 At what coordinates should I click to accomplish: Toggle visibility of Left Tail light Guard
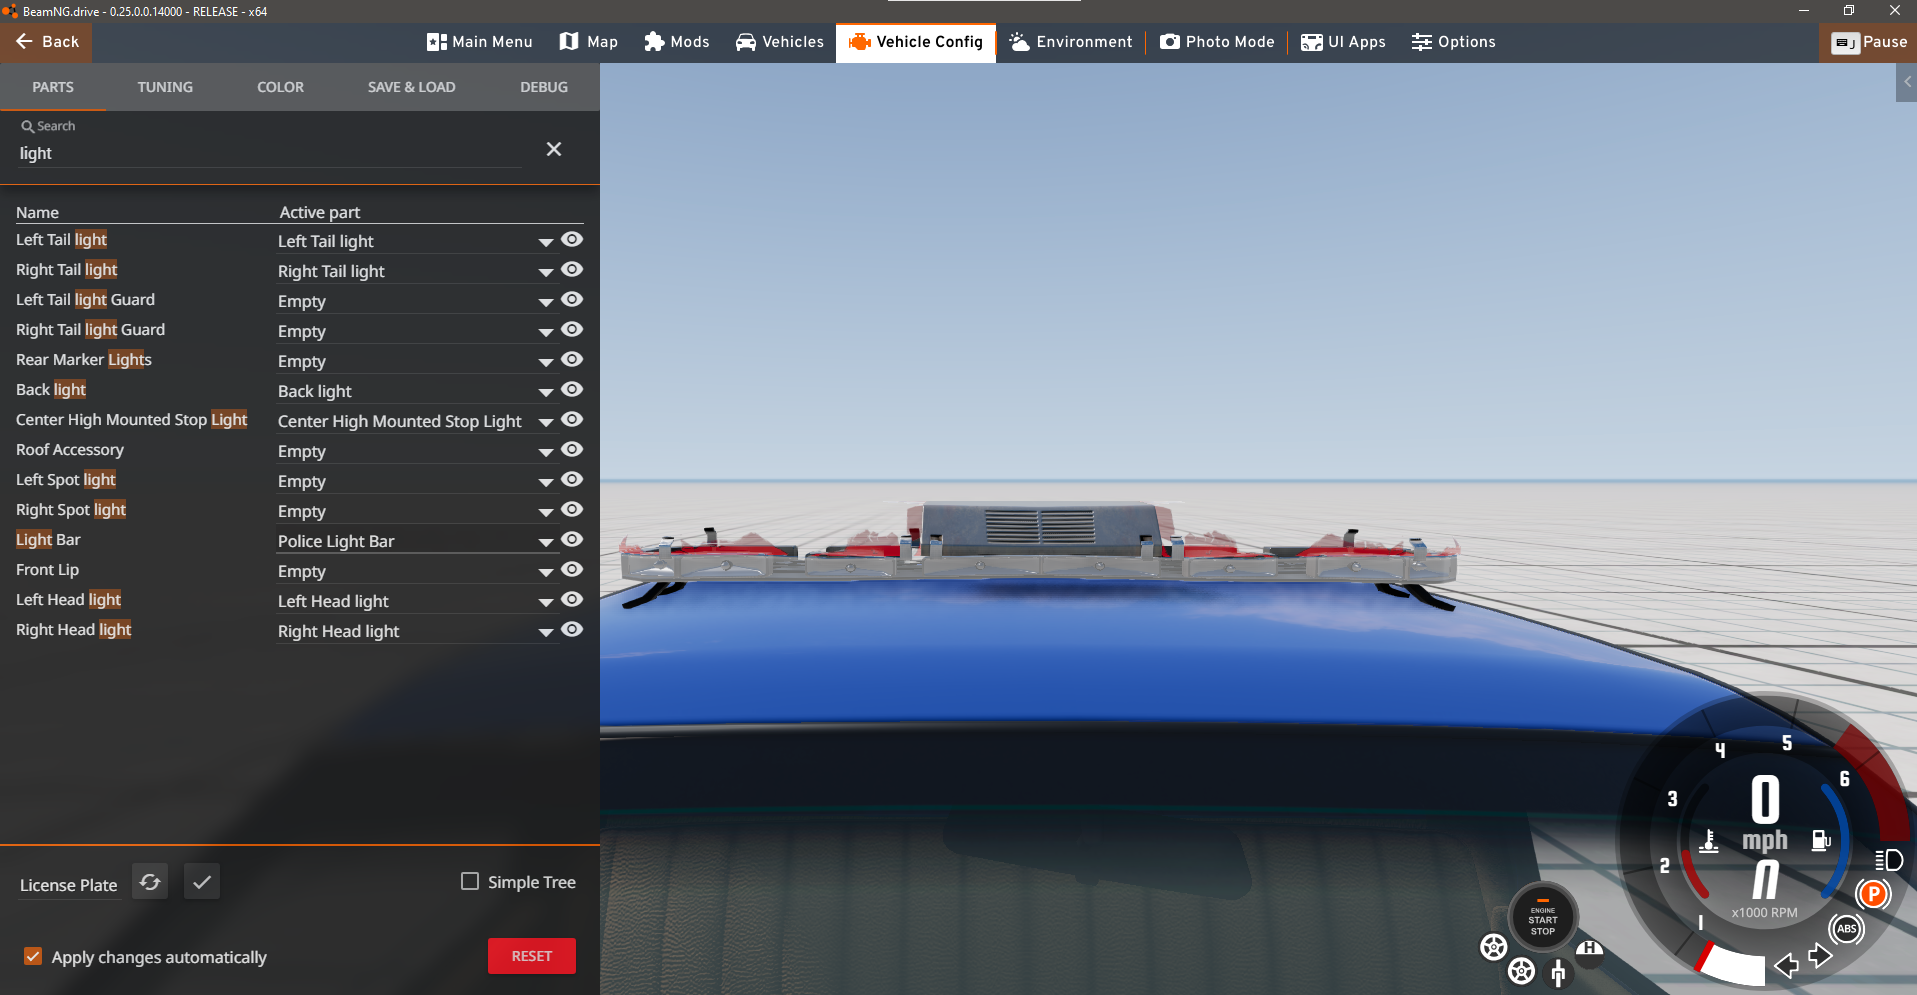click(x=572, y=300)
